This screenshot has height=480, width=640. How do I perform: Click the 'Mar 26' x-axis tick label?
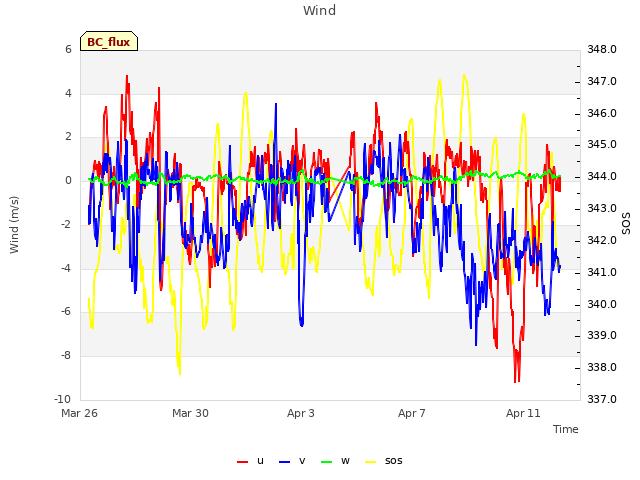click(80, 413)
